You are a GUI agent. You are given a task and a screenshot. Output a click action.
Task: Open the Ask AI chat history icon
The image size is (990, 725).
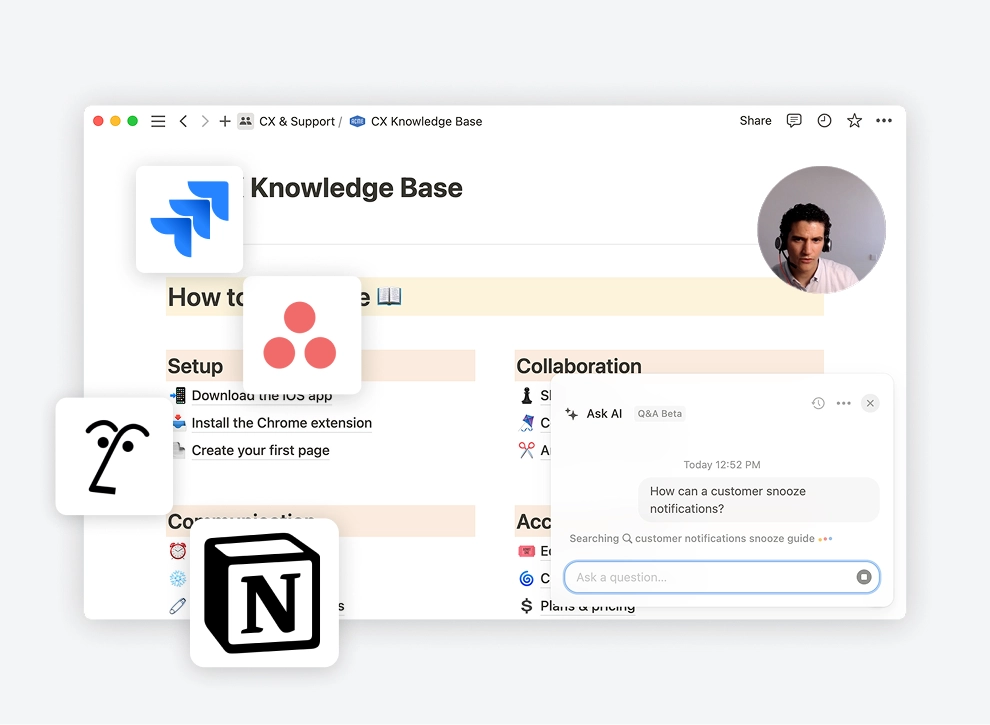tap(818, 403)
